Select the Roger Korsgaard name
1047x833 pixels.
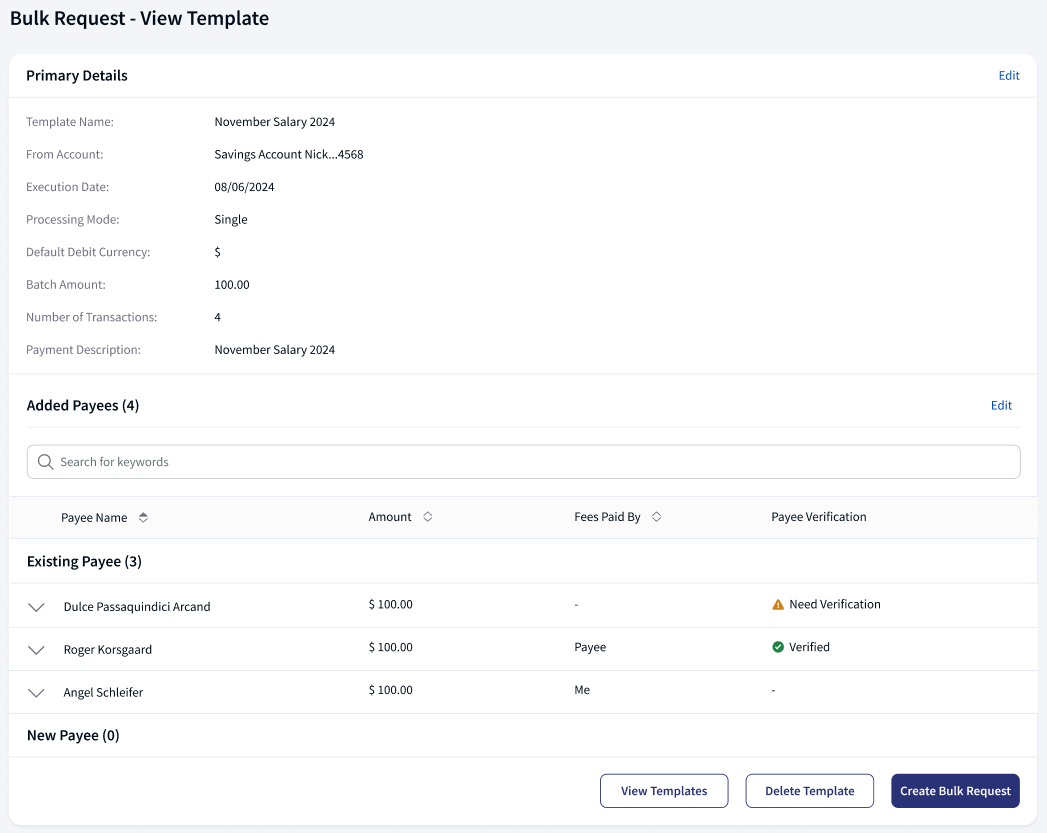[108, 649]
